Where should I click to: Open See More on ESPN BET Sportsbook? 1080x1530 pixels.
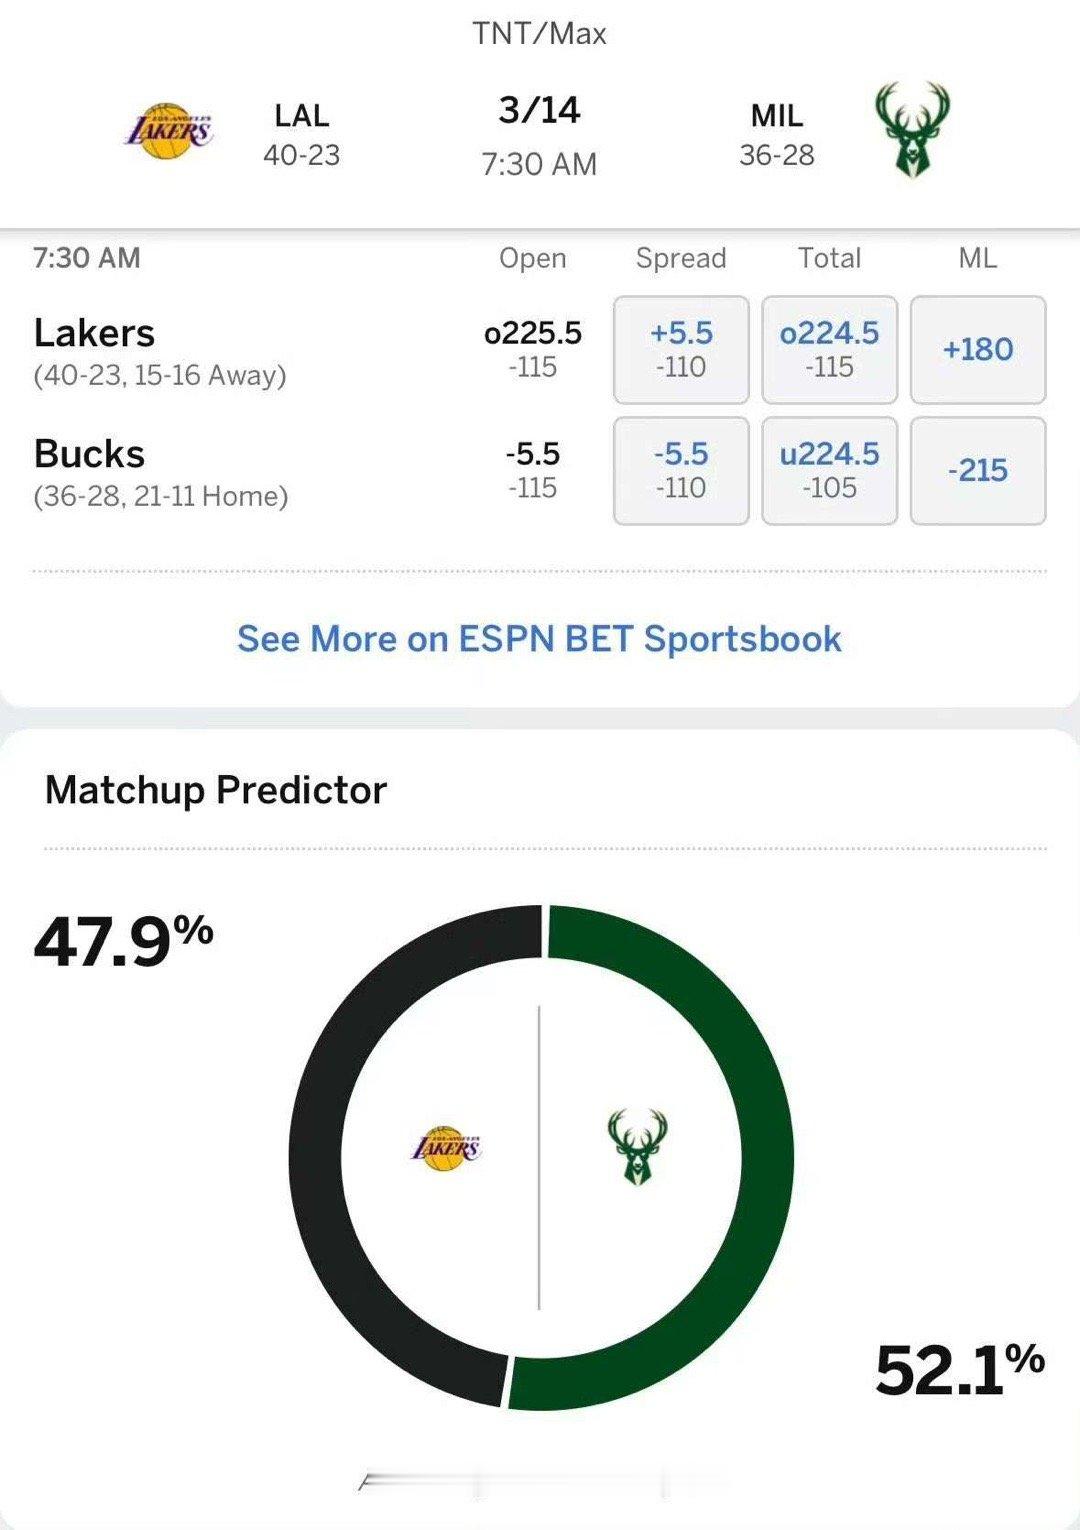[539, 639]
